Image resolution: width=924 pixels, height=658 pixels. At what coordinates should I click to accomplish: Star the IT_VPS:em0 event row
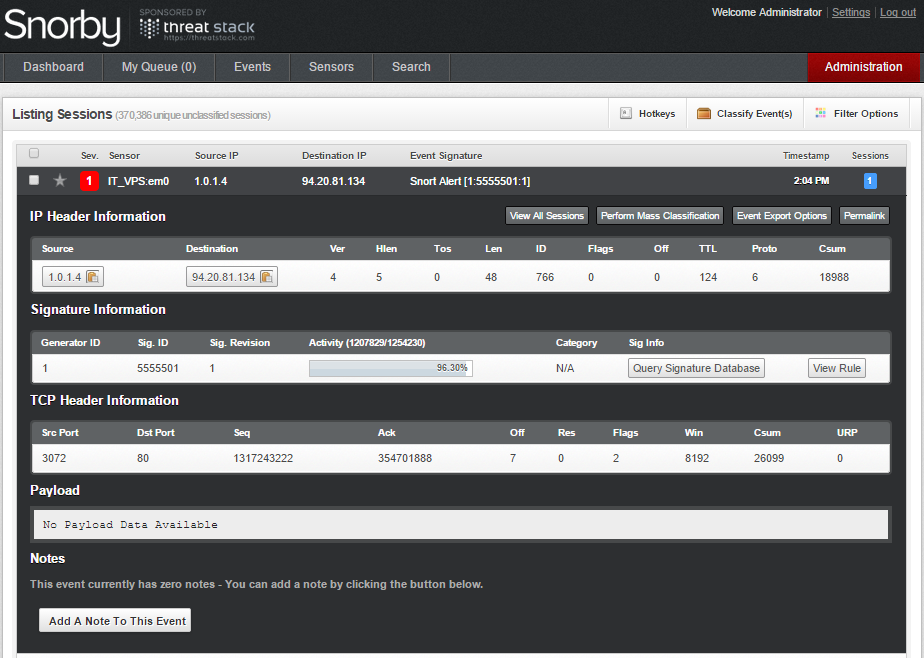point(60,181)
